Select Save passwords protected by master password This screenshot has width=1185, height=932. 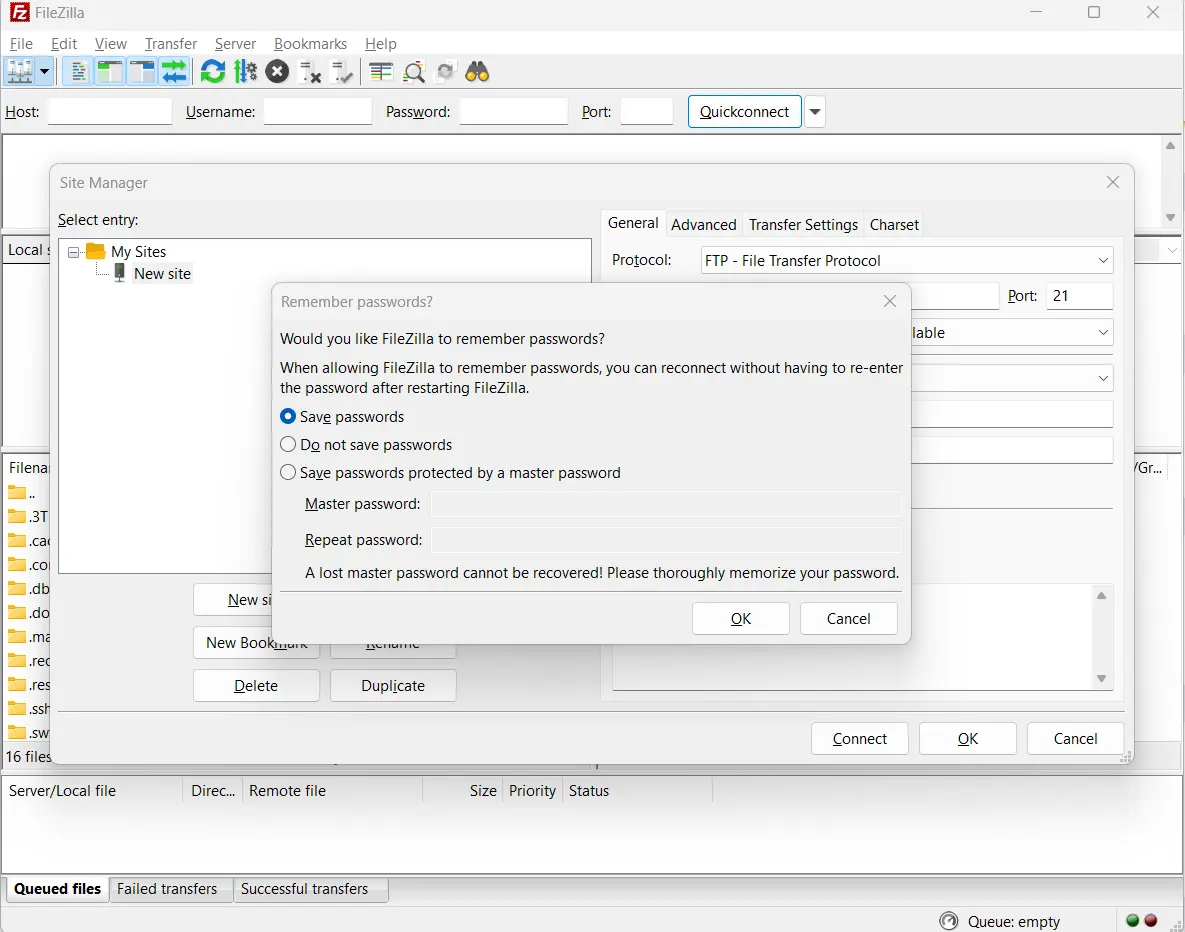click(288, 472)
